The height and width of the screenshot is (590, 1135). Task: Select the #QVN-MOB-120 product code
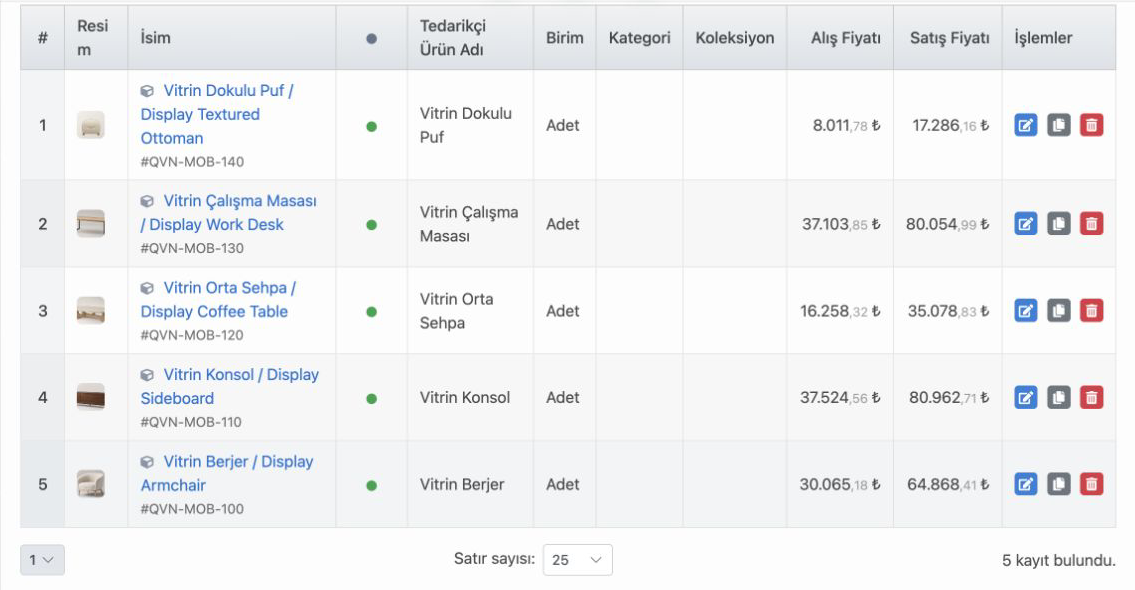click(192, 334)
